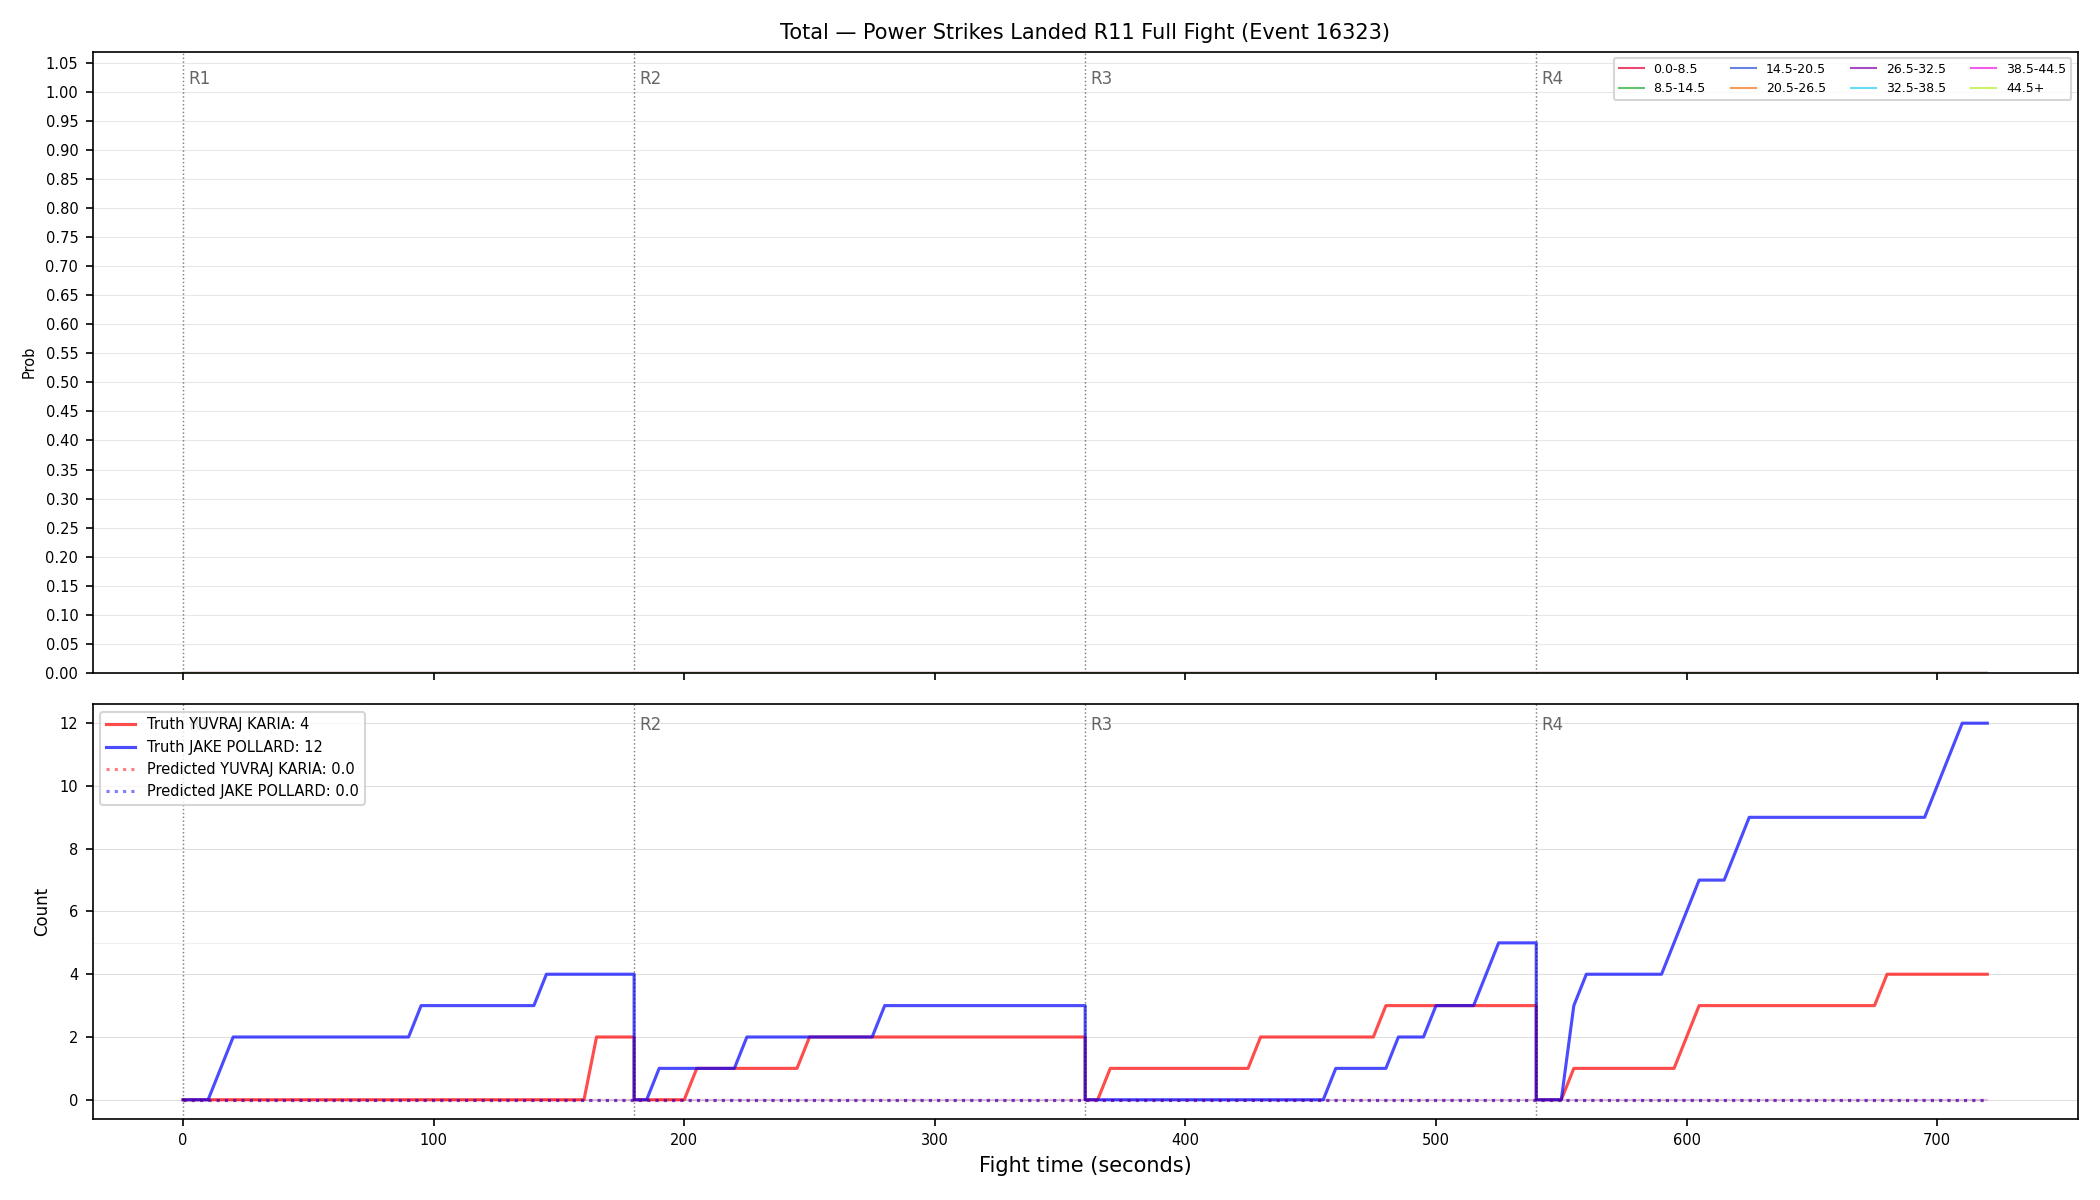Click the '1.00' tick on the Prob axis
Image resolution: width=2100 pixels, height=1200 pixels.
click(x=62, y=92)
